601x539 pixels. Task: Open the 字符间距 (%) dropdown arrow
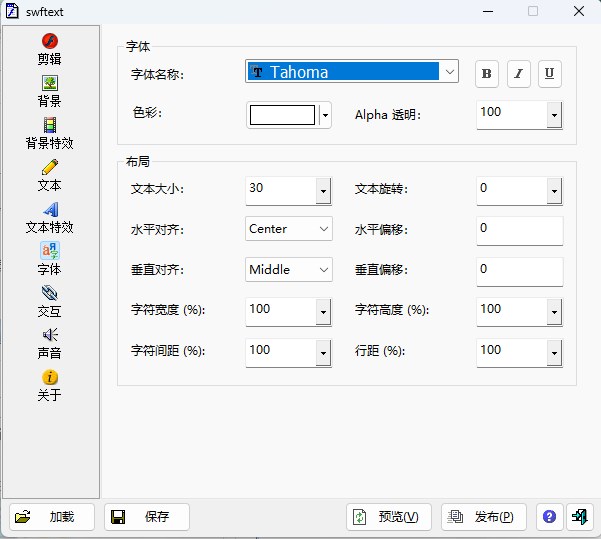[x=323, y=353]
